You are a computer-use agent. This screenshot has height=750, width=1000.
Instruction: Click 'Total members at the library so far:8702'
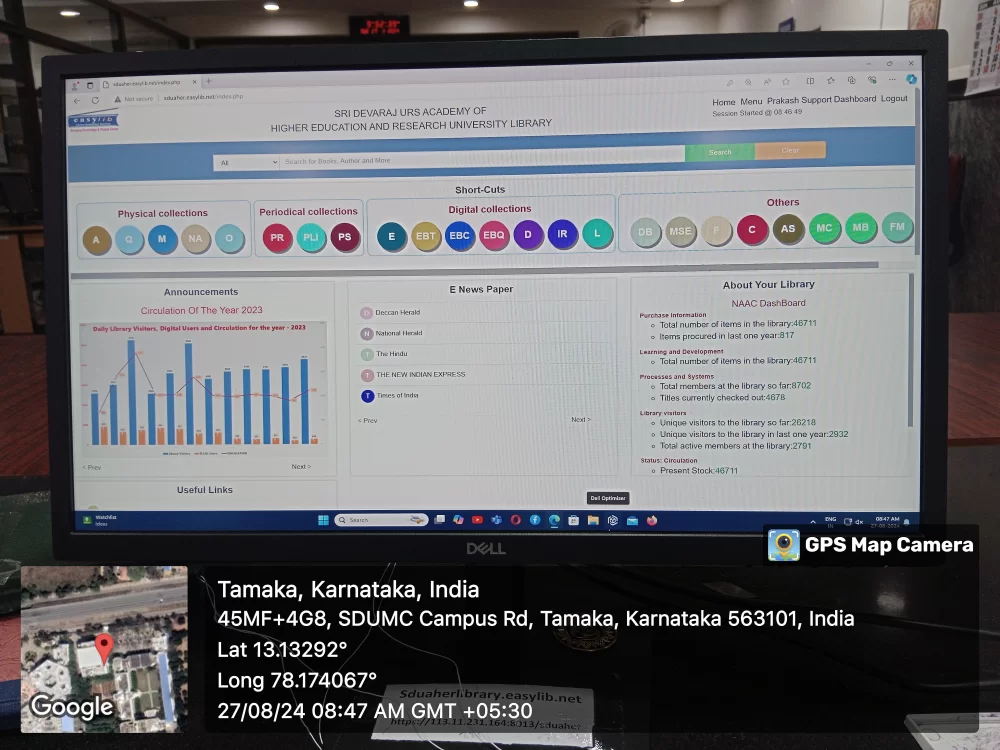[x=735, y=386]
